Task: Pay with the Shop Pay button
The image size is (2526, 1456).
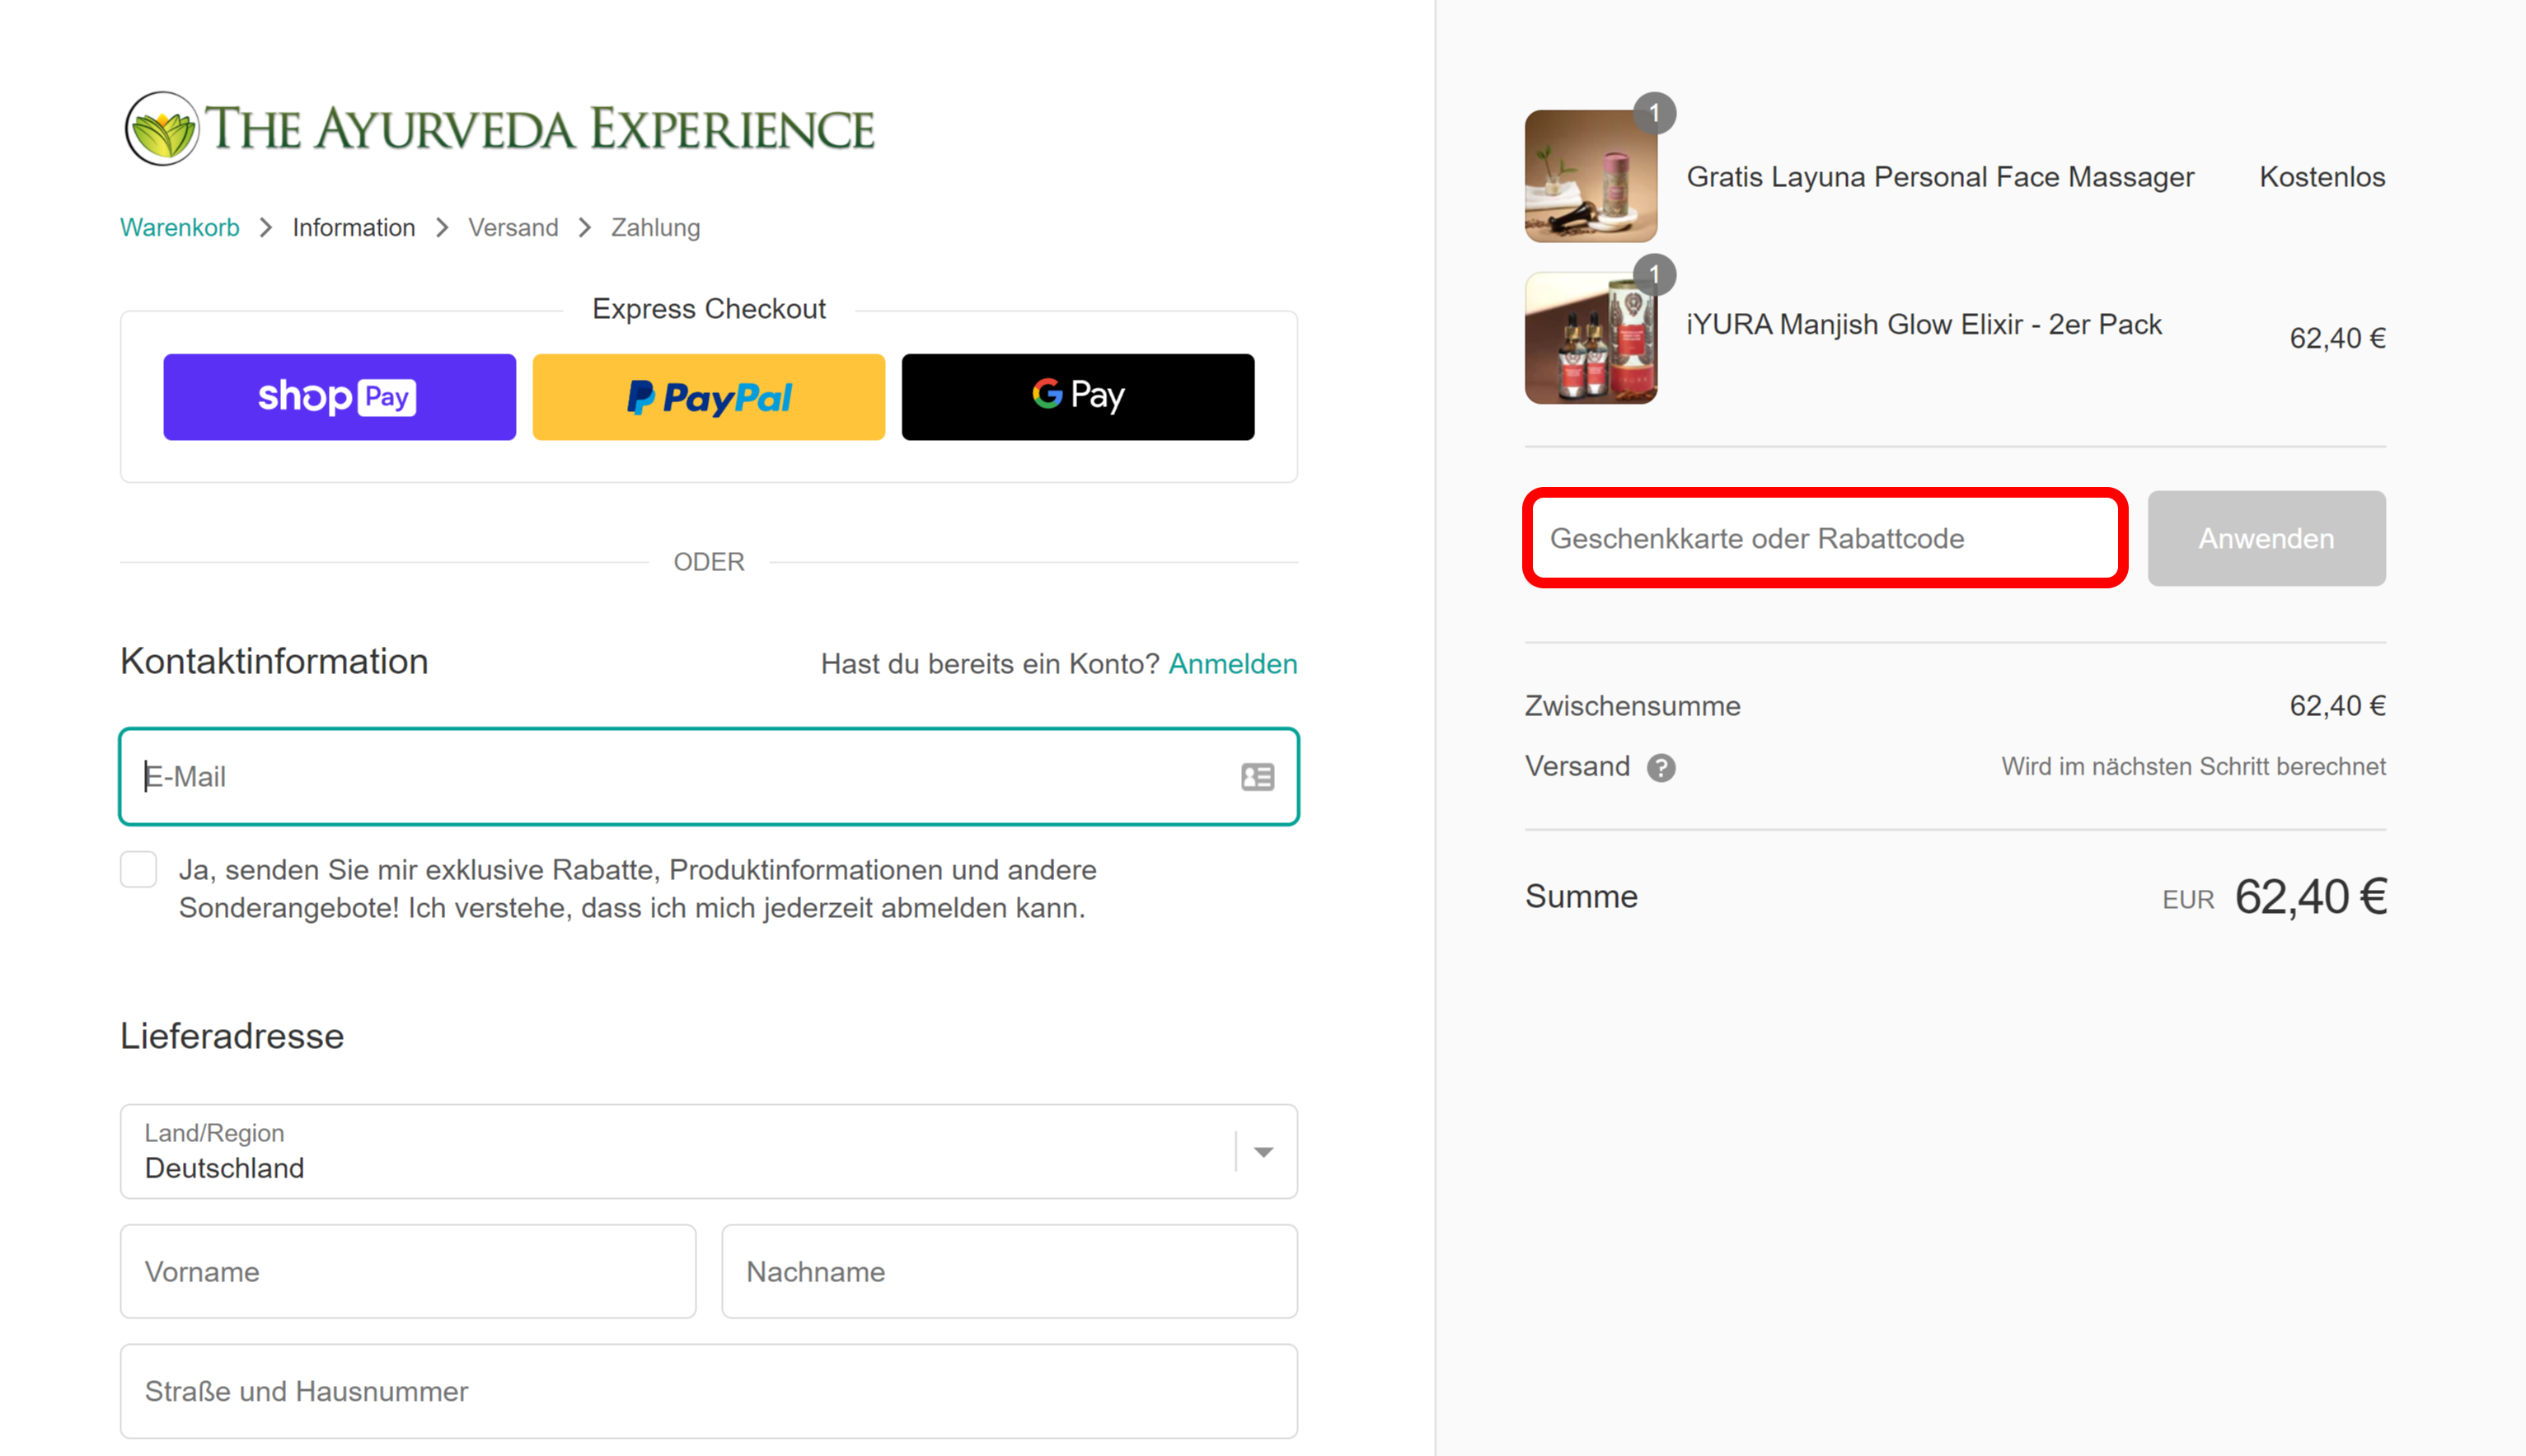Action: pyautogui.click(x=339, y=397)
